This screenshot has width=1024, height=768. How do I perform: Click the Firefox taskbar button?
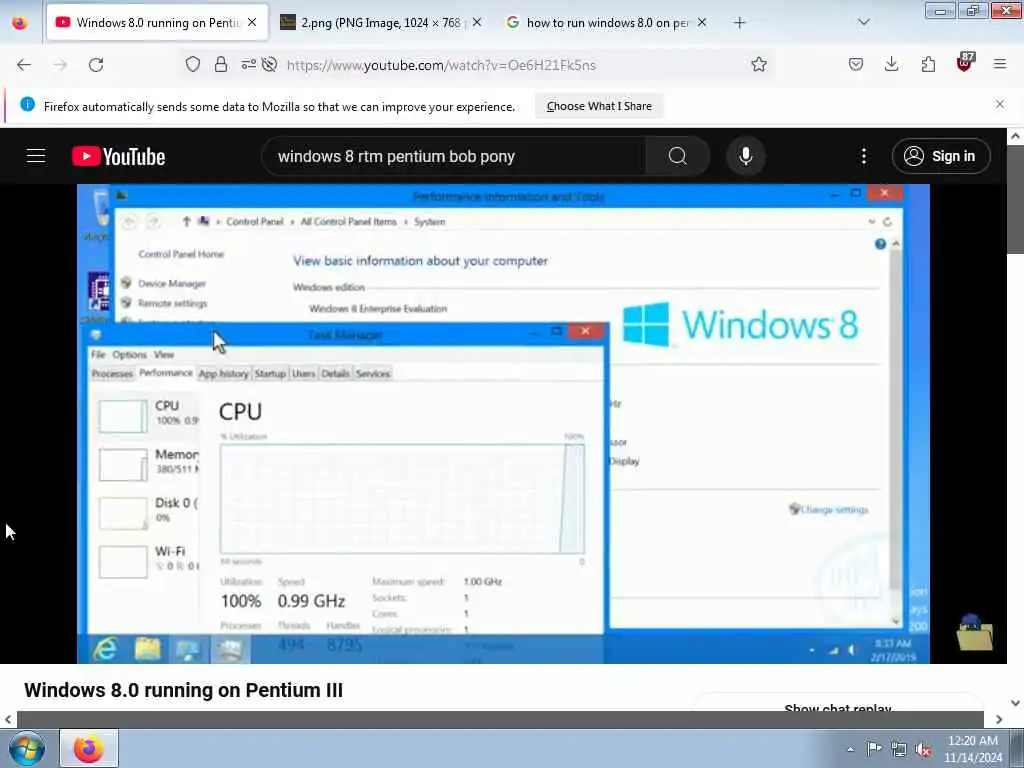[x=89, y=748]
